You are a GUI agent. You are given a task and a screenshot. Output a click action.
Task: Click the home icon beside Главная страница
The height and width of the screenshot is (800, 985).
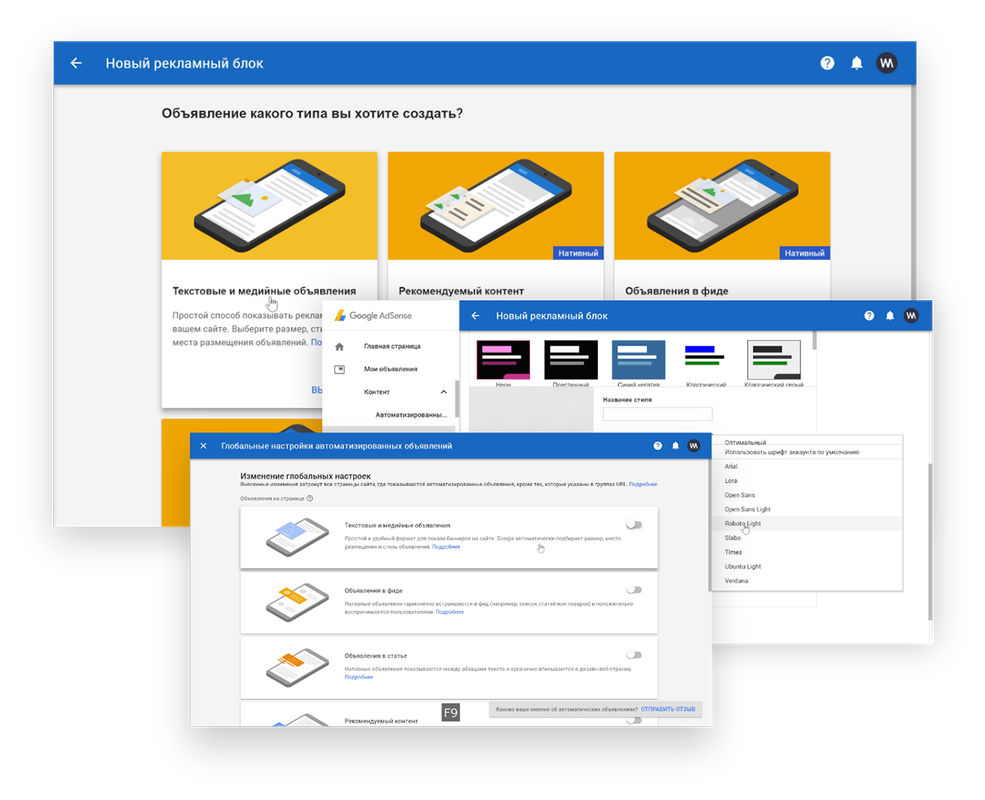click(x=339, y=346)
